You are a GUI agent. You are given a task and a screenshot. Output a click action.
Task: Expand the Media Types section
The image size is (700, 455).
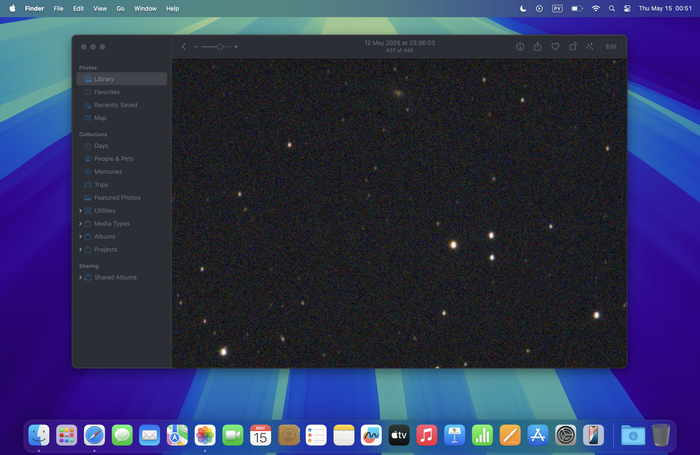(x=80, y=224)
